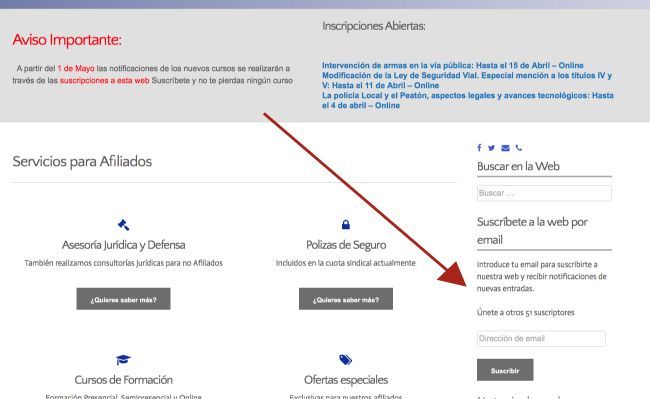
Task: Click Incluidos en la cuota sindical actualmente text
Action: (x=346, y=263)
